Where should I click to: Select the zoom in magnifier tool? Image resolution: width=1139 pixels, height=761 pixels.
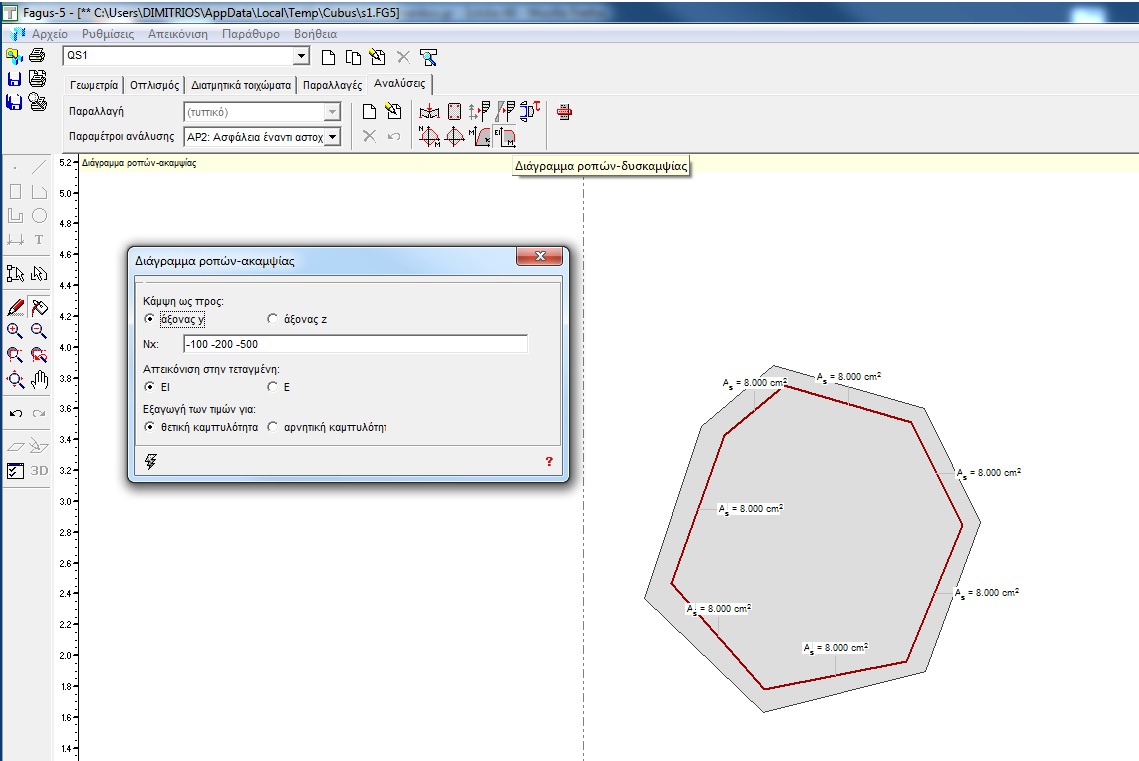(15, 331)
